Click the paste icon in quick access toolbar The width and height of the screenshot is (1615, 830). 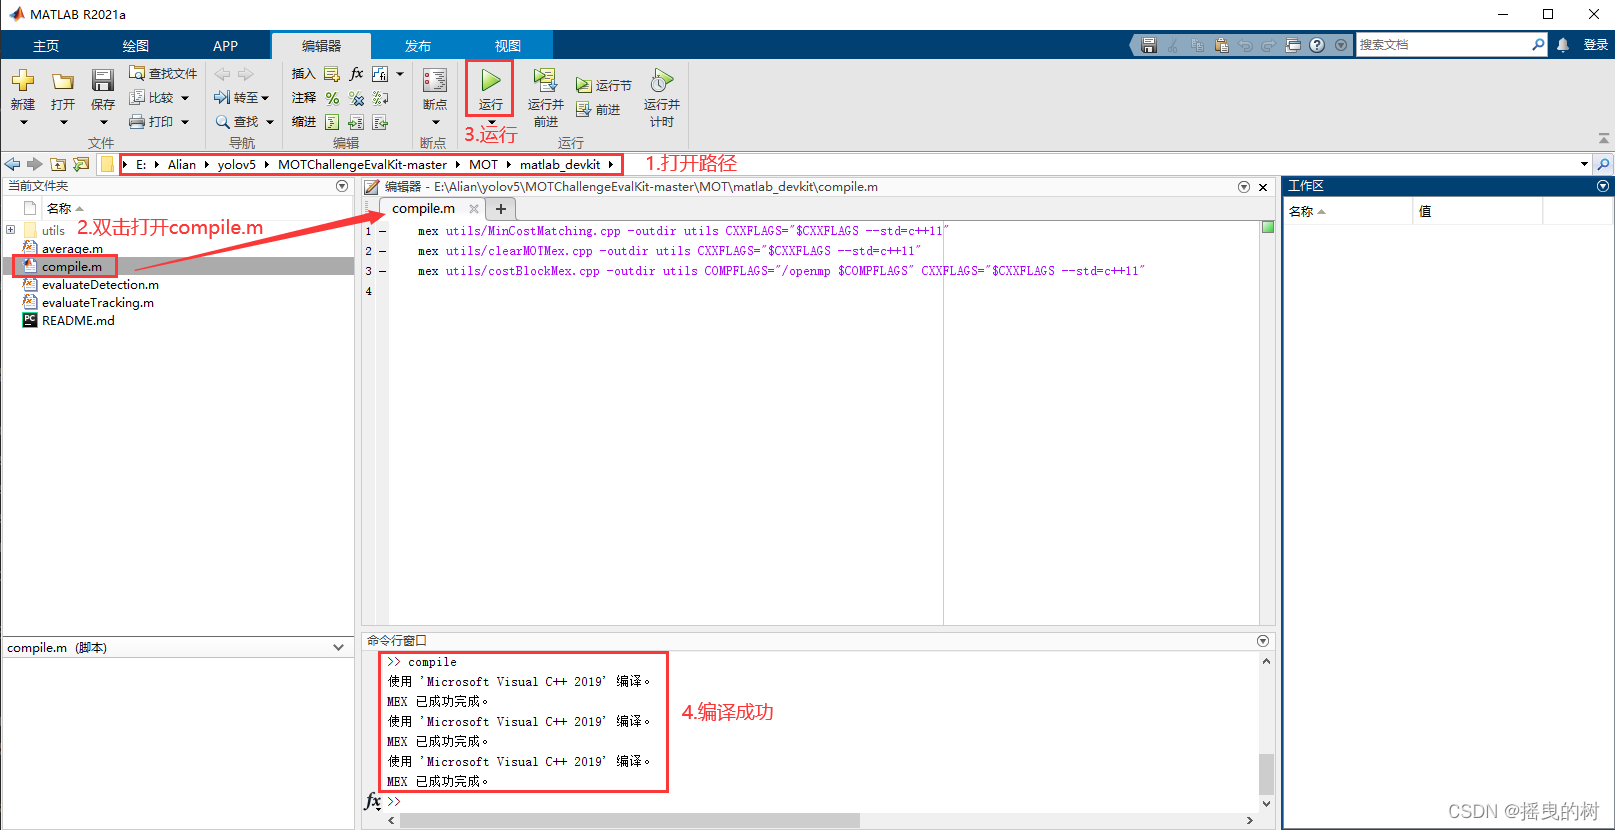1221,45
